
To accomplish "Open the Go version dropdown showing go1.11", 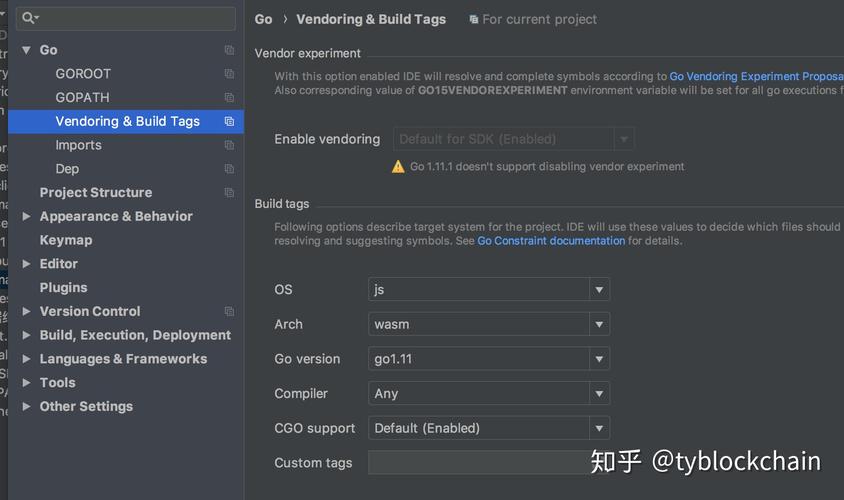I will [489, 359].
